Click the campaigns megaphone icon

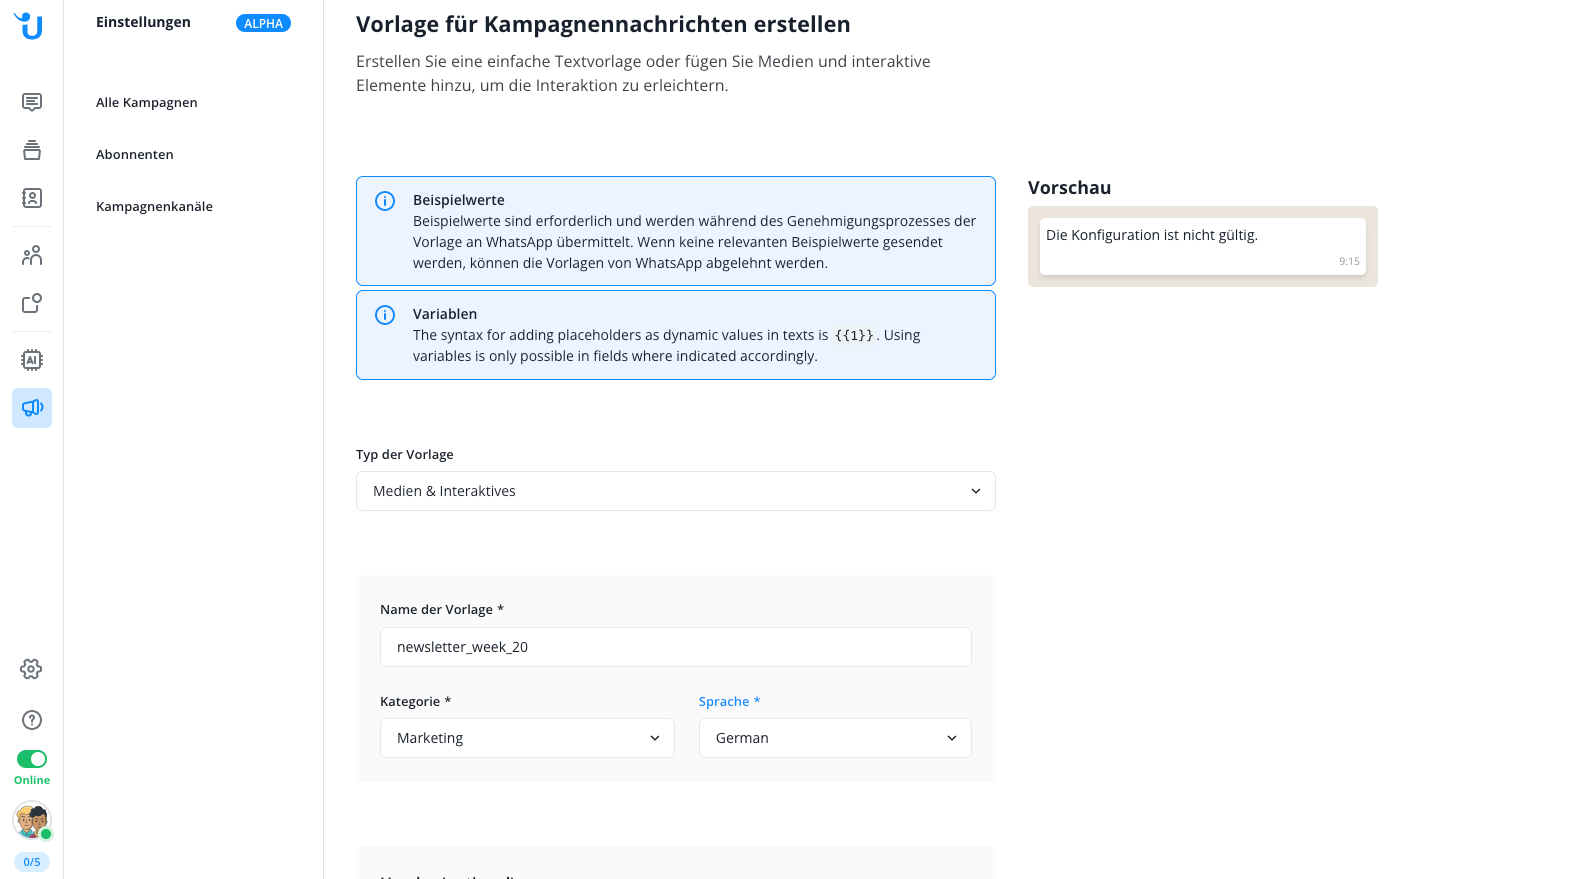pos(32,408)
